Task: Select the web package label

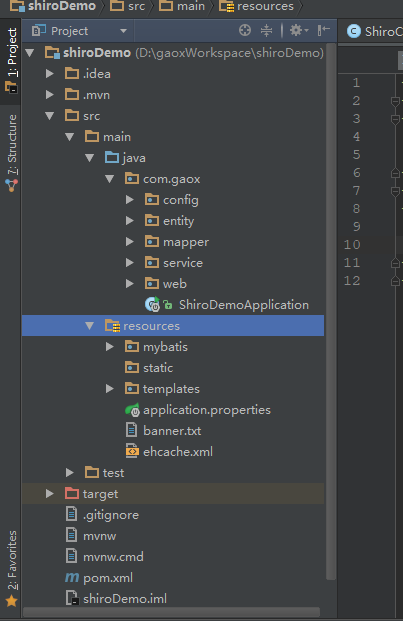Action: coord(175,284)
